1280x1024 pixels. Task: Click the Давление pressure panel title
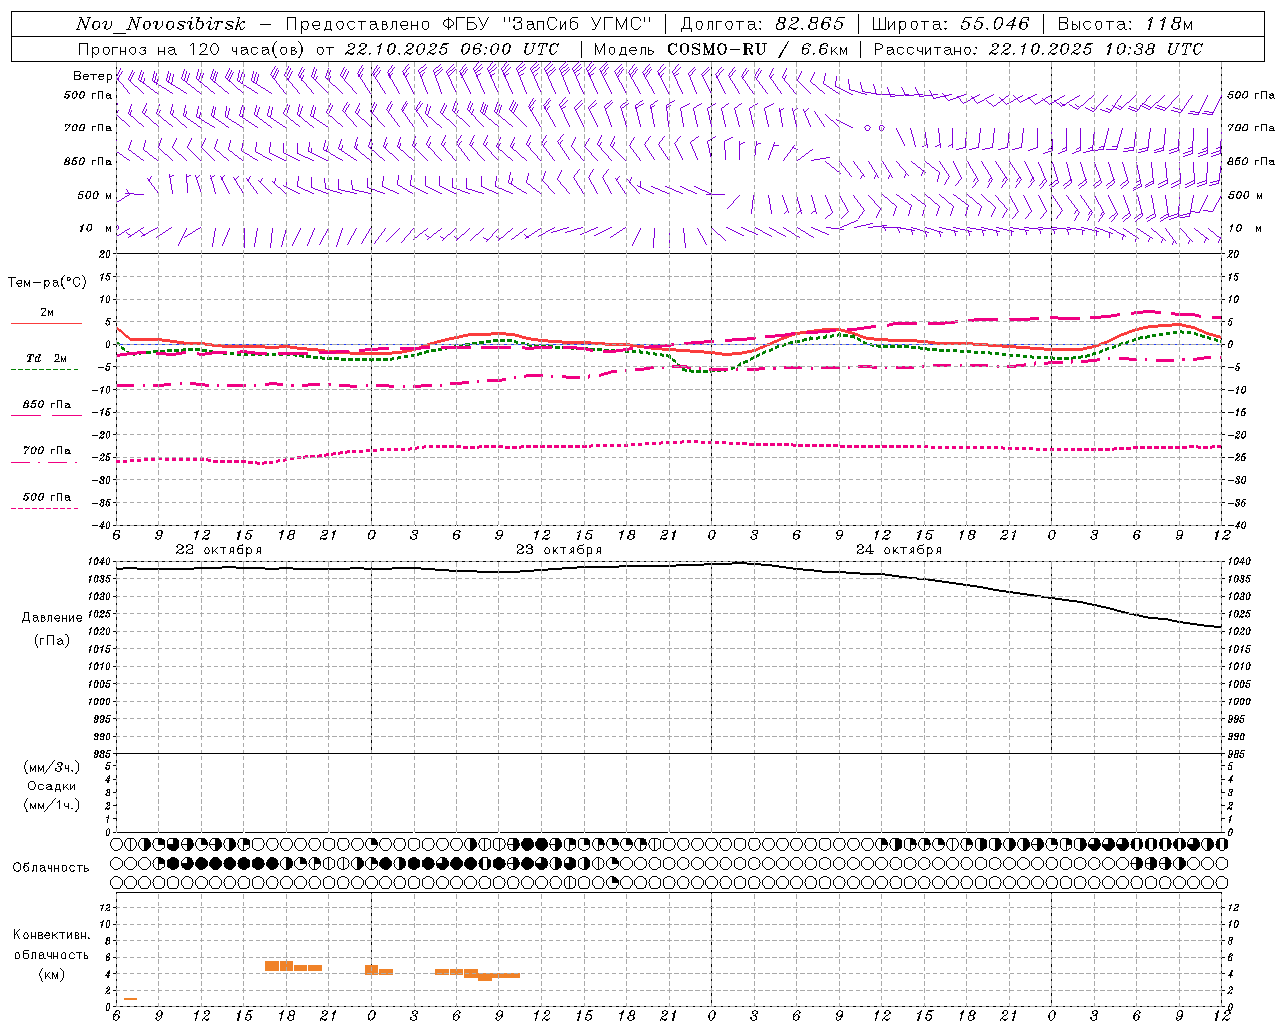coord(52,618)
